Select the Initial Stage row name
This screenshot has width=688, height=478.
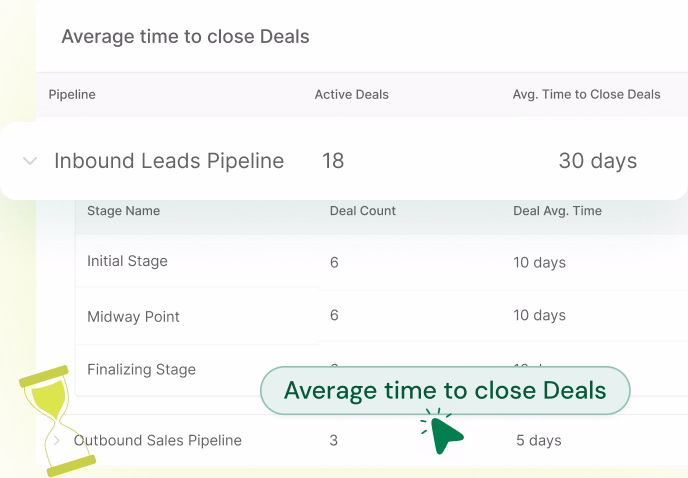click(127, 261)
